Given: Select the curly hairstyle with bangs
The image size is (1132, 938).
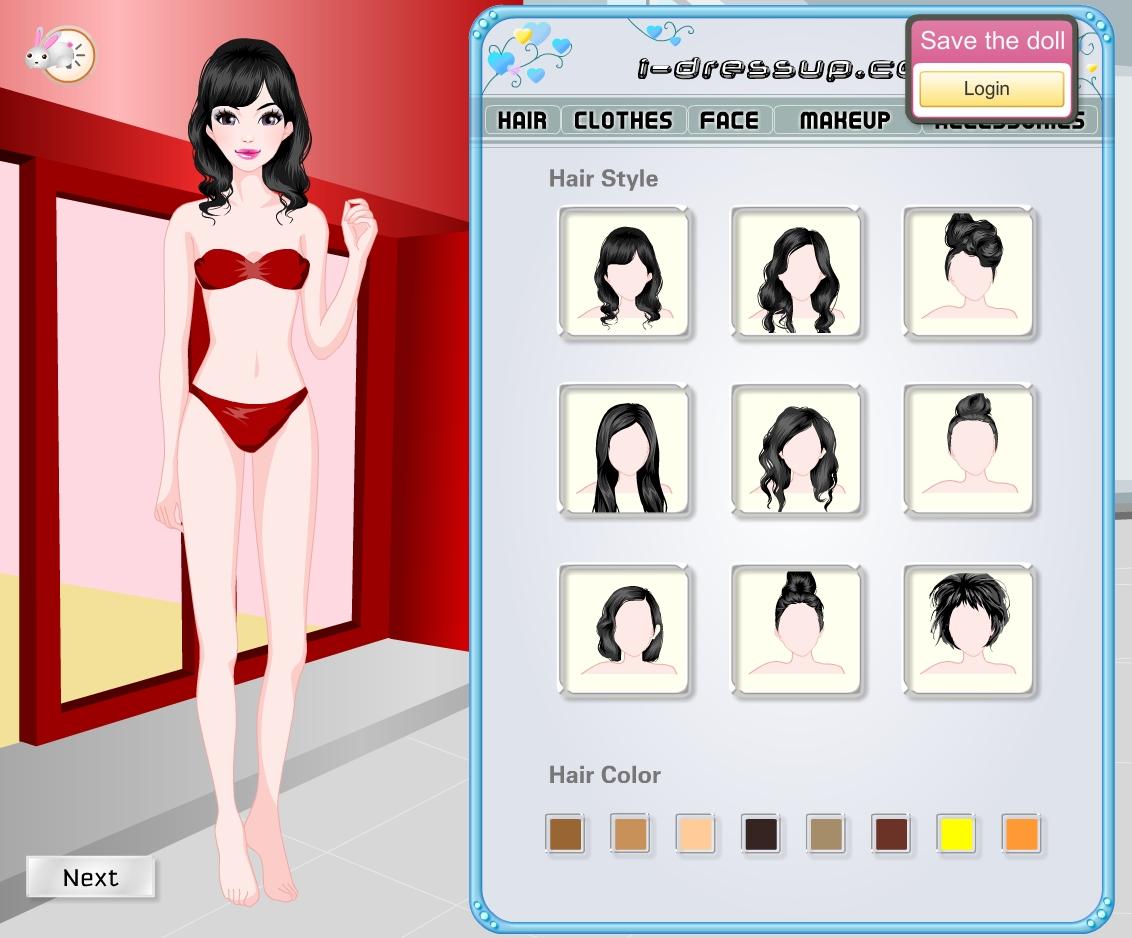Looking at the screenshot, I should pos(624,272).
